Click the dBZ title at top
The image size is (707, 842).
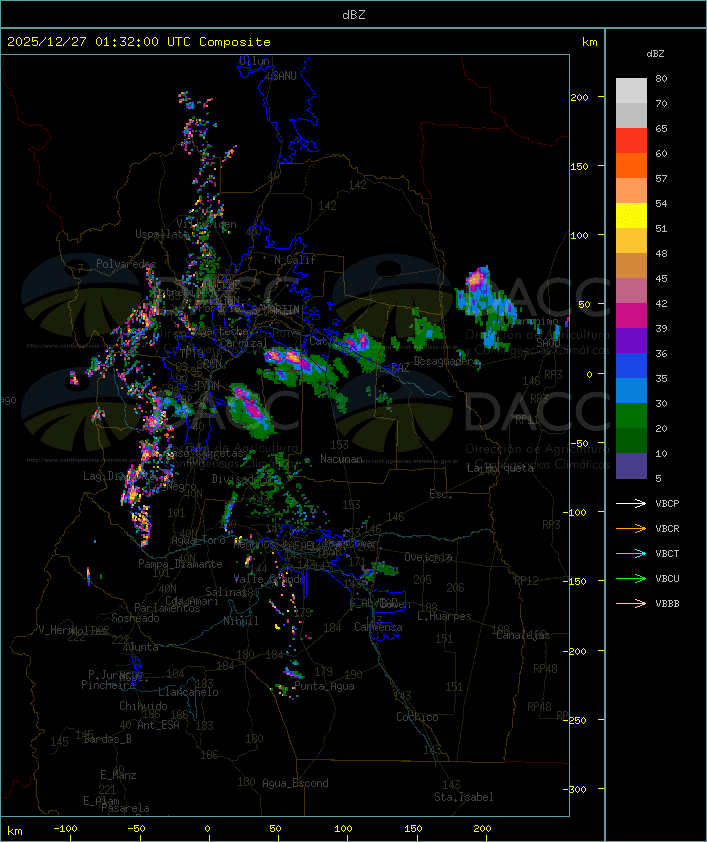click(x=354, y=14)
